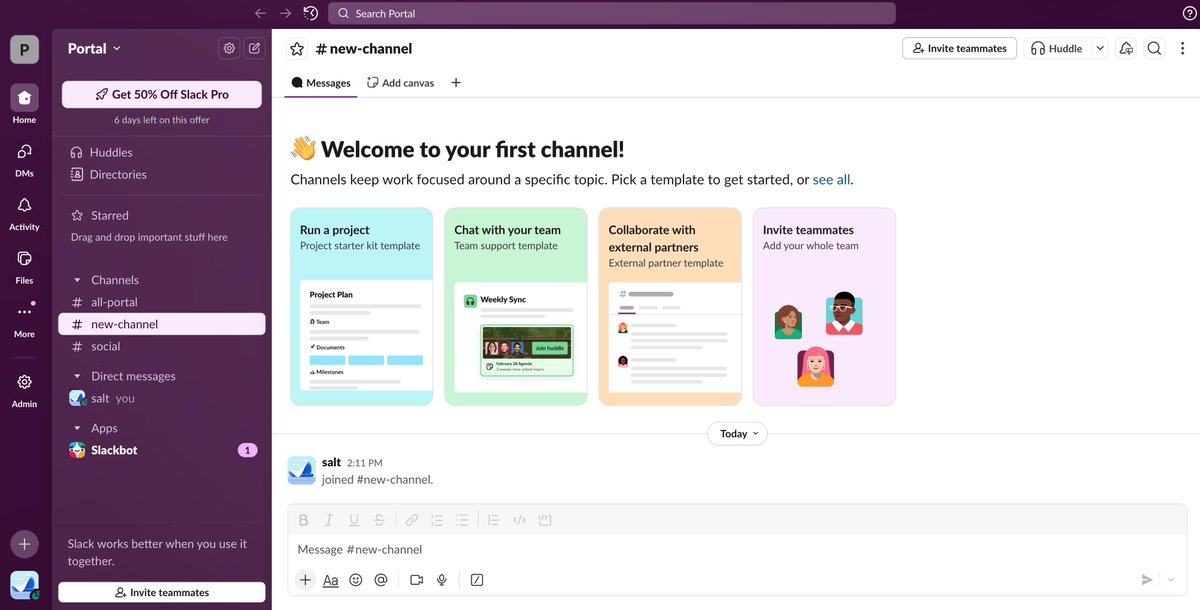Follow the see all templates link

(x=831, y=180)
